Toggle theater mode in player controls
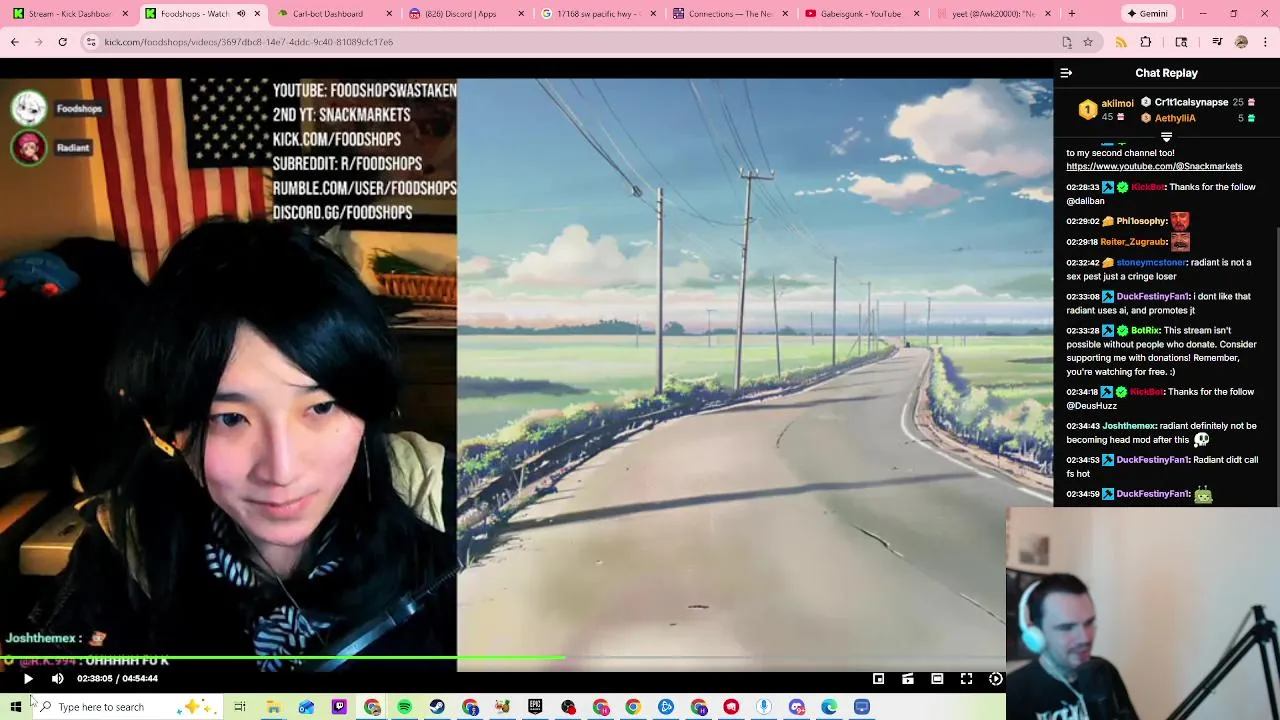Image resolution: width=1280 pixels, height=720 pixels. 937,679
